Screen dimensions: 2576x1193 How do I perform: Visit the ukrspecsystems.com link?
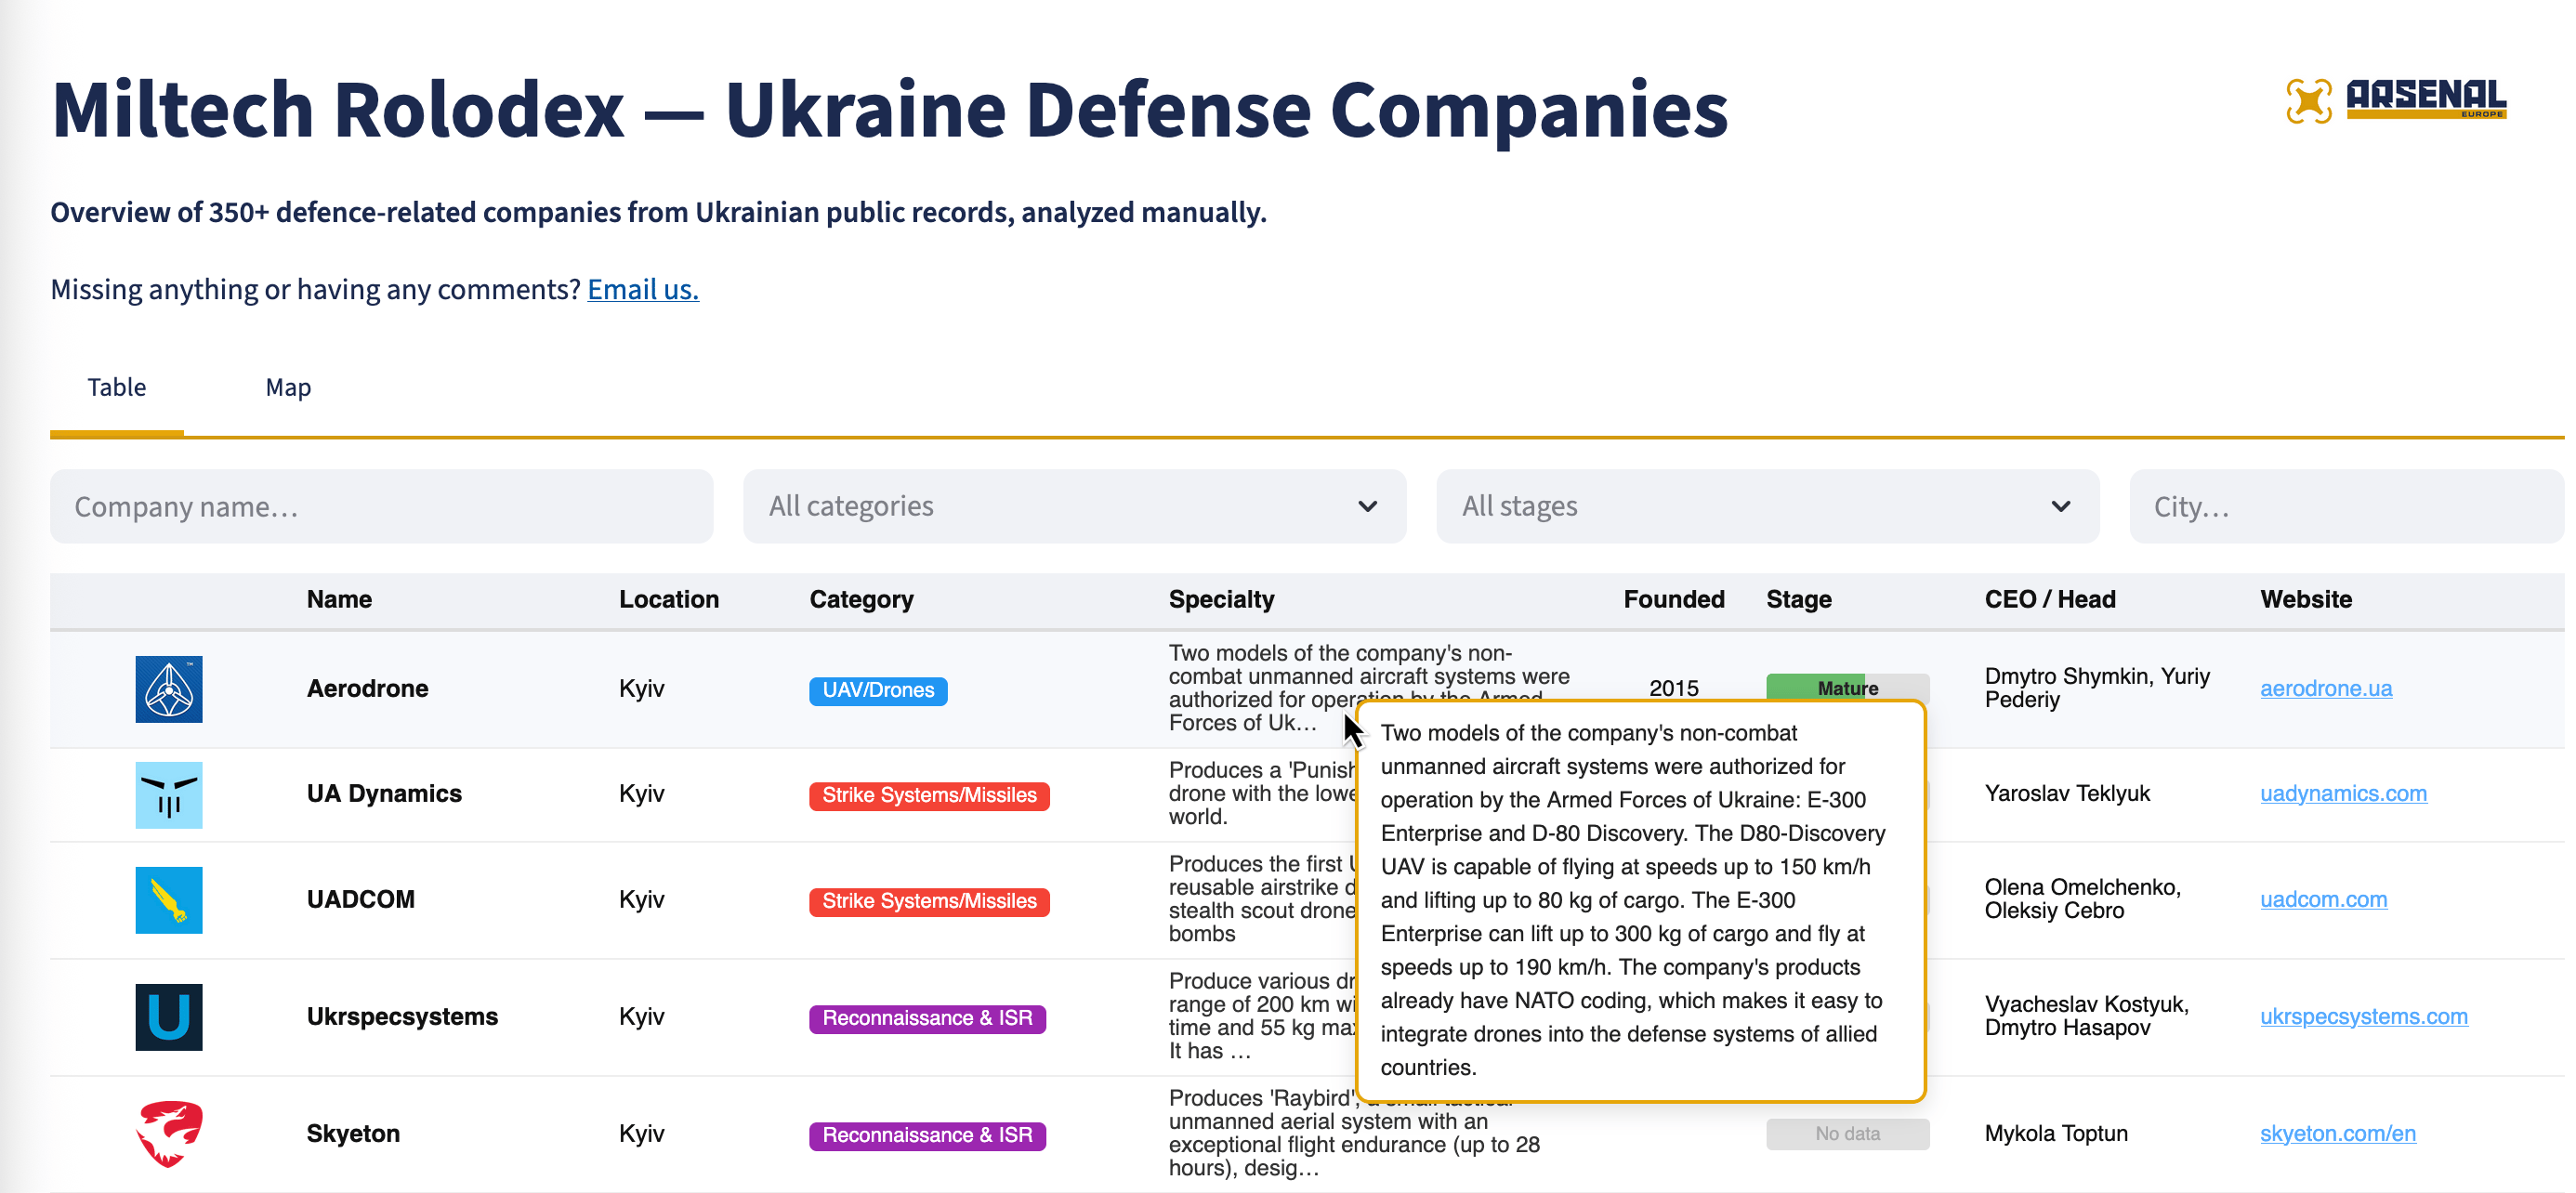click(2363, 1016)
